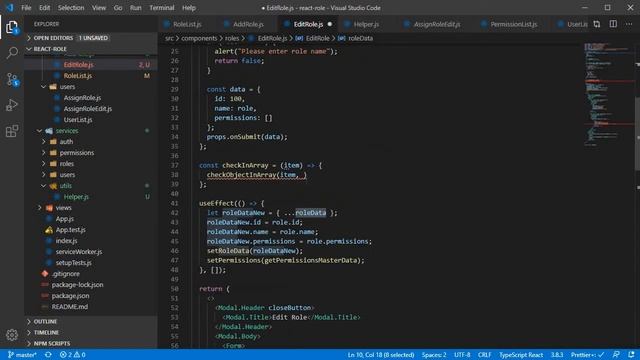640x360 pixels.
Task: Open the Source Control view icon
Action: (12, 79)
